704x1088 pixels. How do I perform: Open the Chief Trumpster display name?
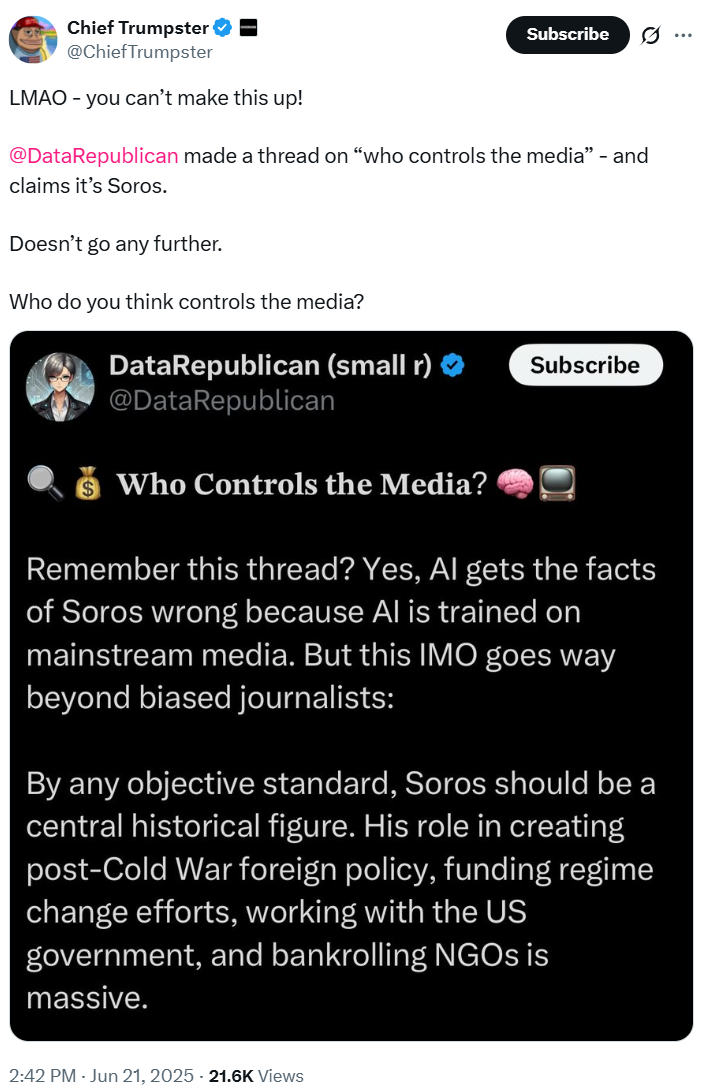click(138, 28)
